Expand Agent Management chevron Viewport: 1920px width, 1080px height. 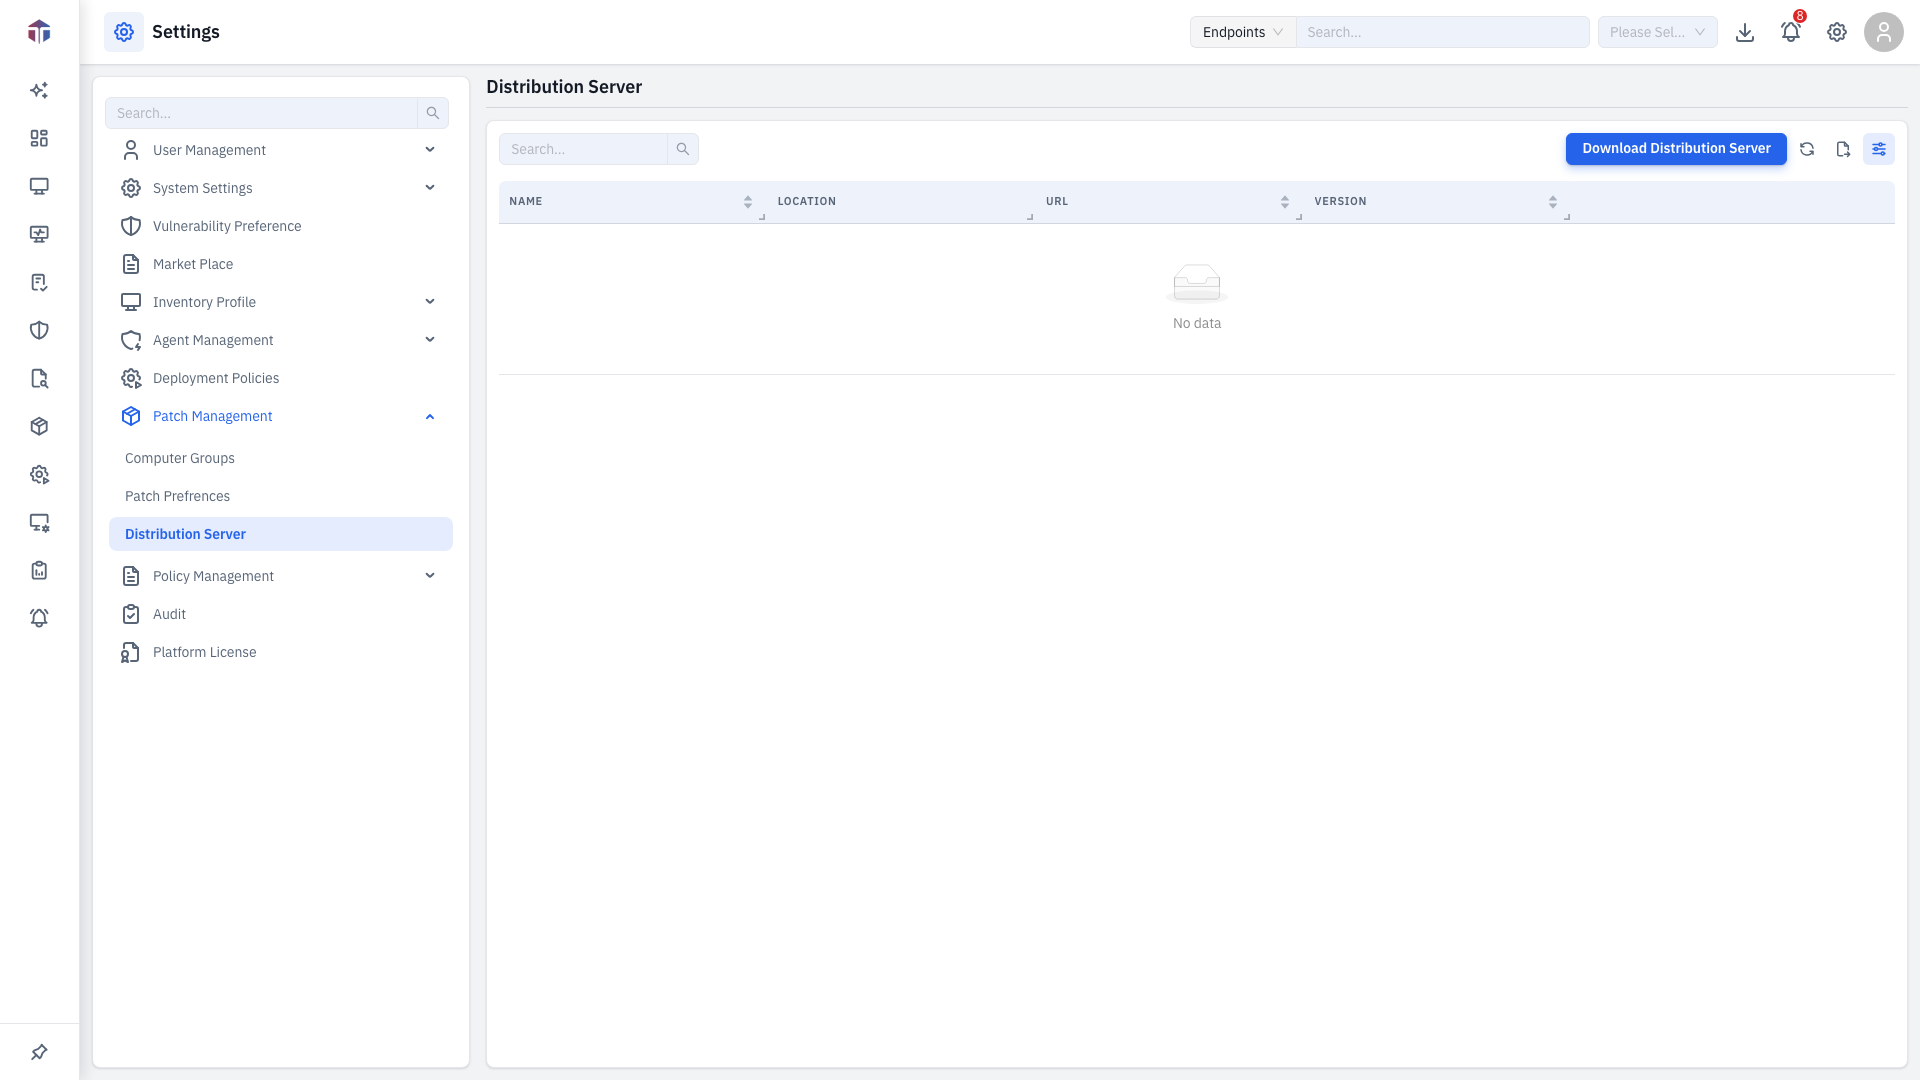click(x=430, y=340)
